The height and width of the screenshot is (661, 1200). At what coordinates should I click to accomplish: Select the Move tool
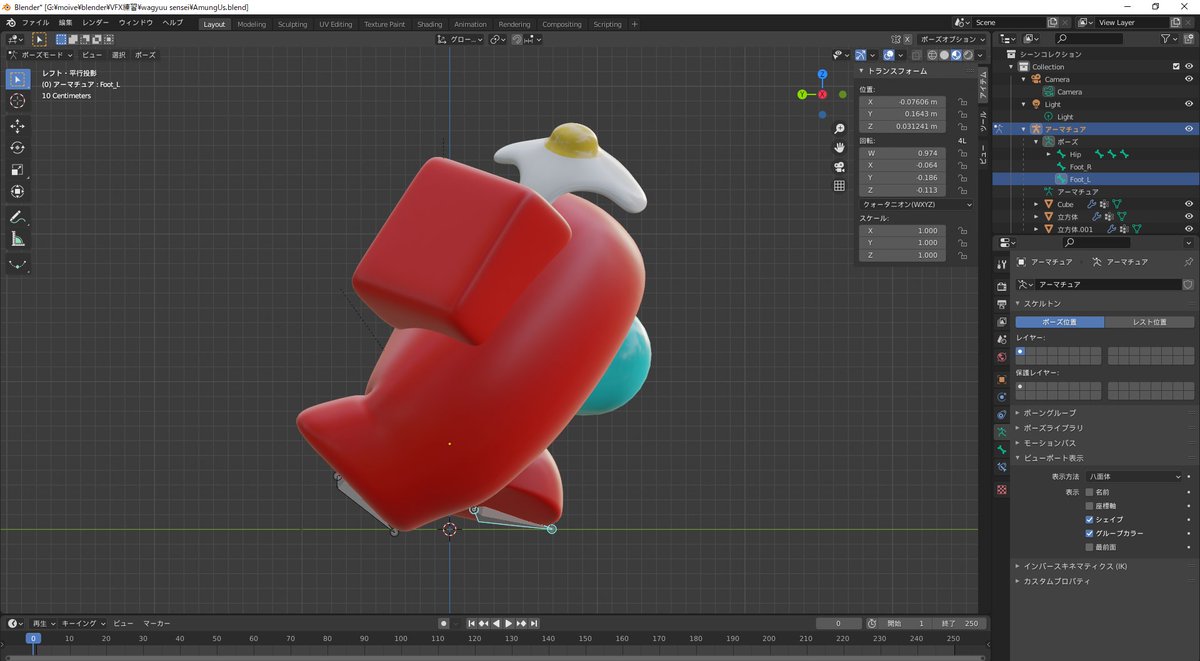(18, 125)
